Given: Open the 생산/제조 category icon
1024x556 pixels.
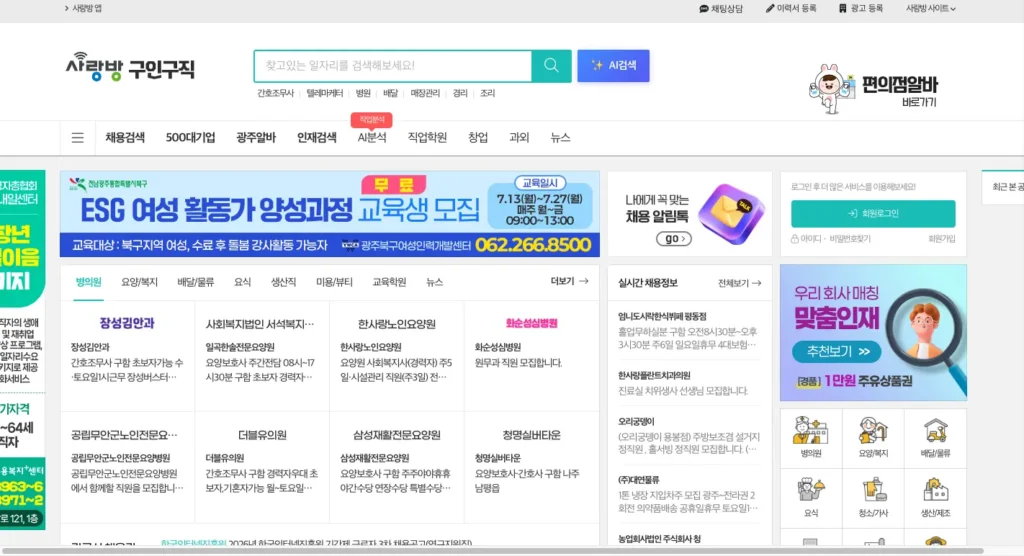Looking at the screenshot, I should [x=935, y=498].
